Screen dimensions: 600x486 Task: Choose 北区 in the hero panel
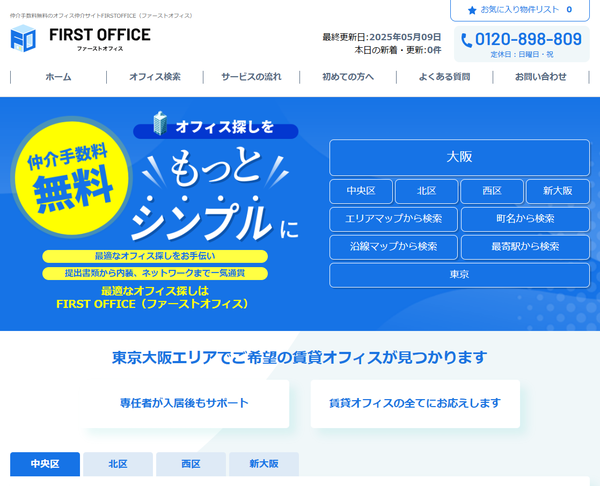click(426, 191)
